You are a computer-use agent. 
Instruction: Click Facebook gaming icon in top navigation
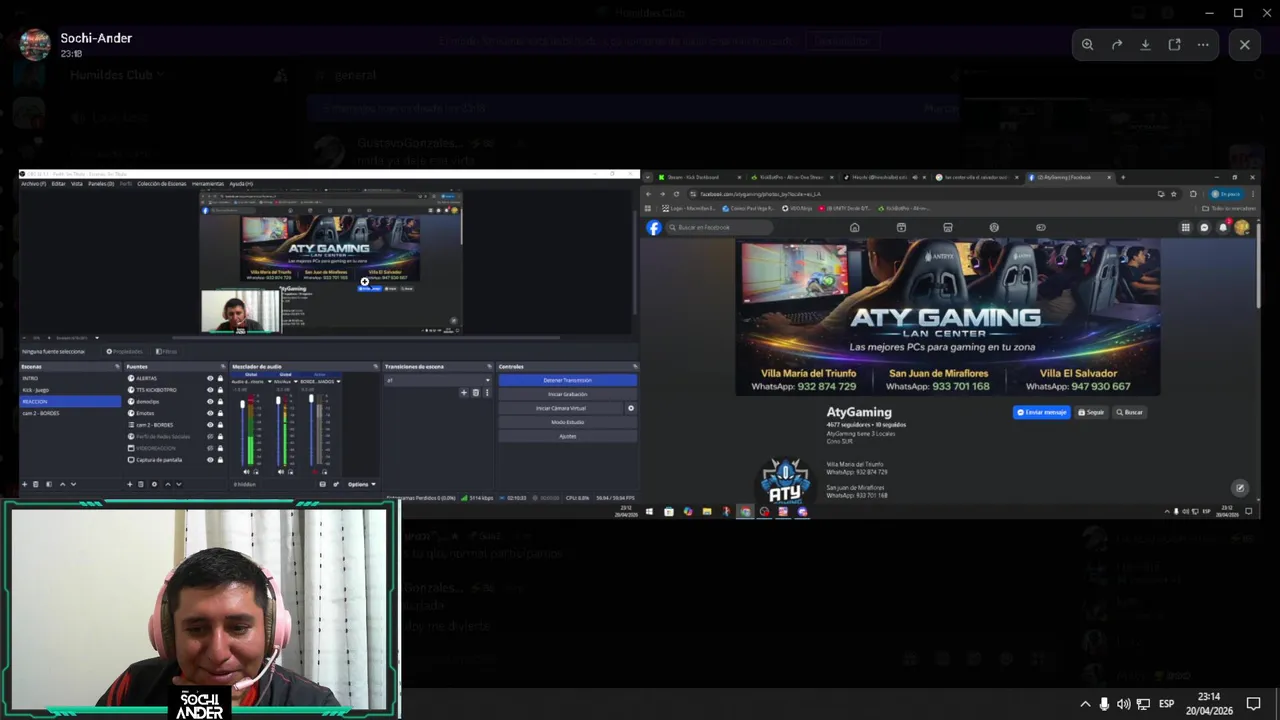pyautogui.click(x=1040, y=227)
